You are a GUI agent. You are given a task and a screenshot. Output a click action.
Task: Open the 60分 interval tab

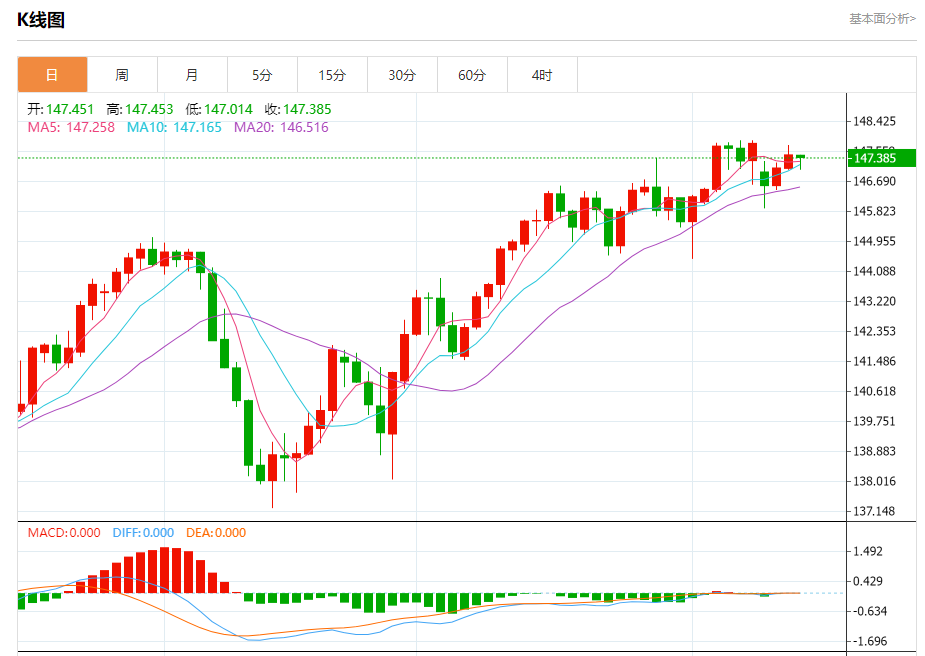(472, 75)
